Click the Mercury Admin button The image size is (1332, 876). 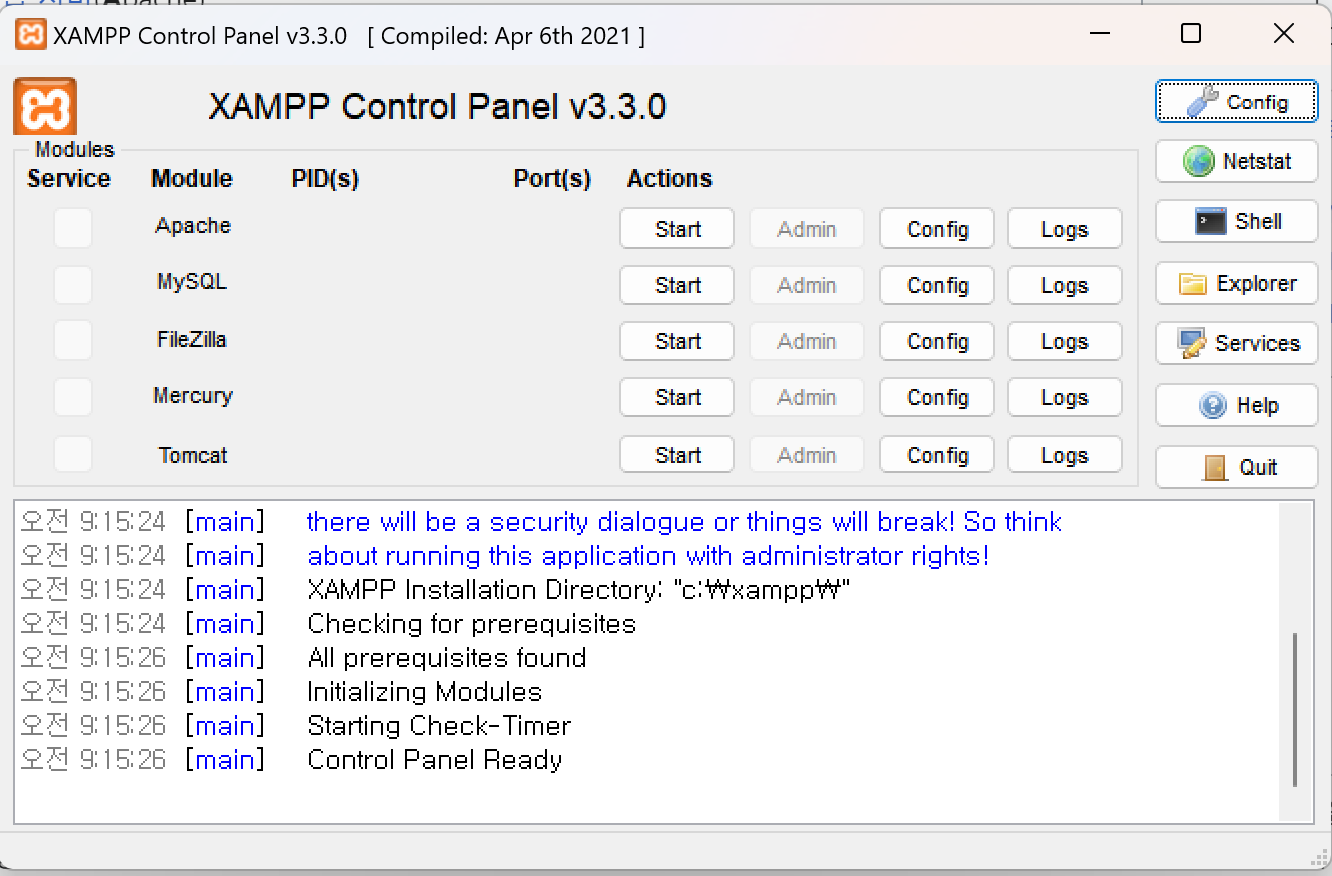[807, 397]
